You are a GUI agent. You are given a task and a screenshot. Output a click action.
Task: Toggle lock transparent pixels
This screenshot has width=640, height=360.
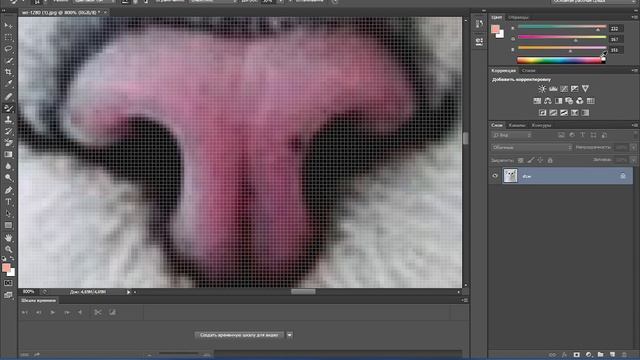tap(520, 160)
